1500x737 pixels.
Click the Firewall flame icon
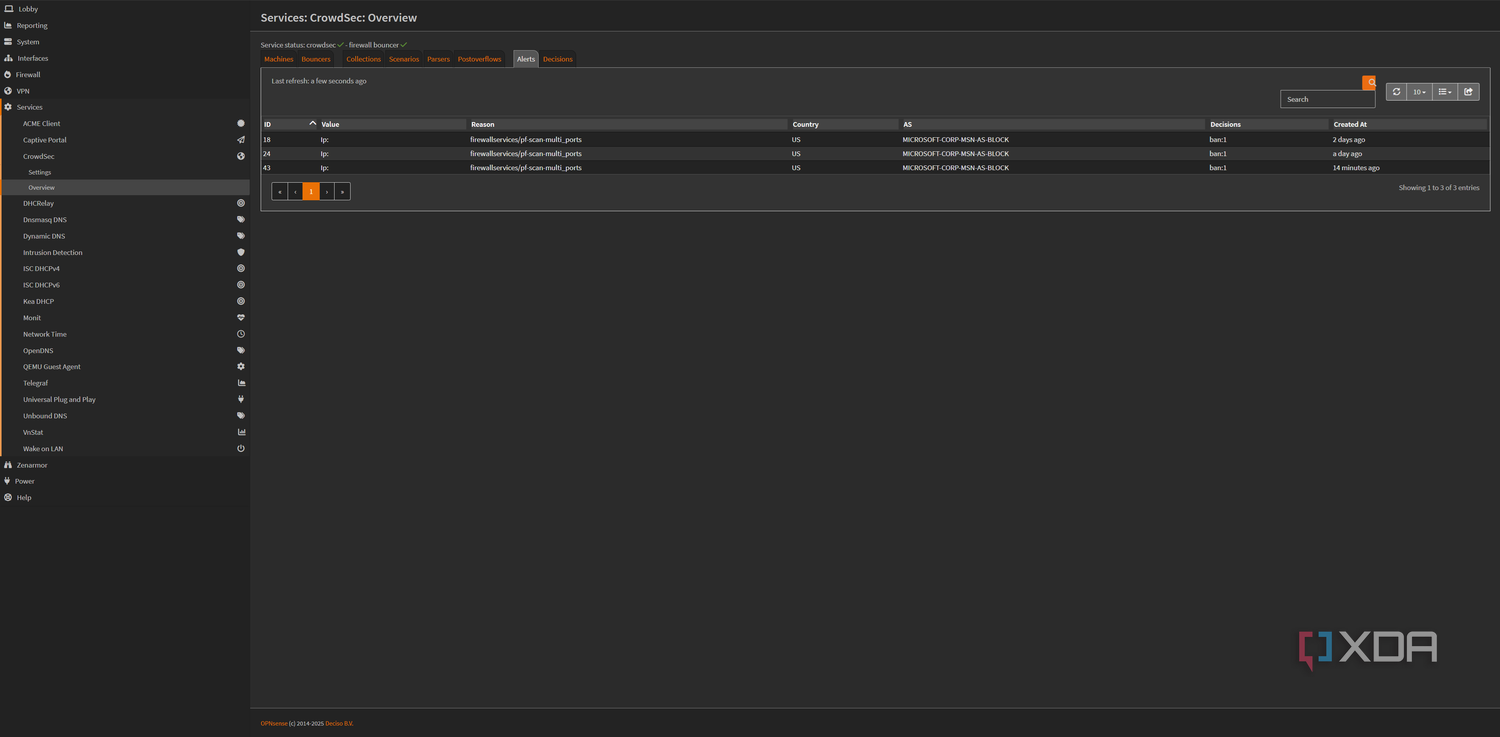[x=8, y=74]
